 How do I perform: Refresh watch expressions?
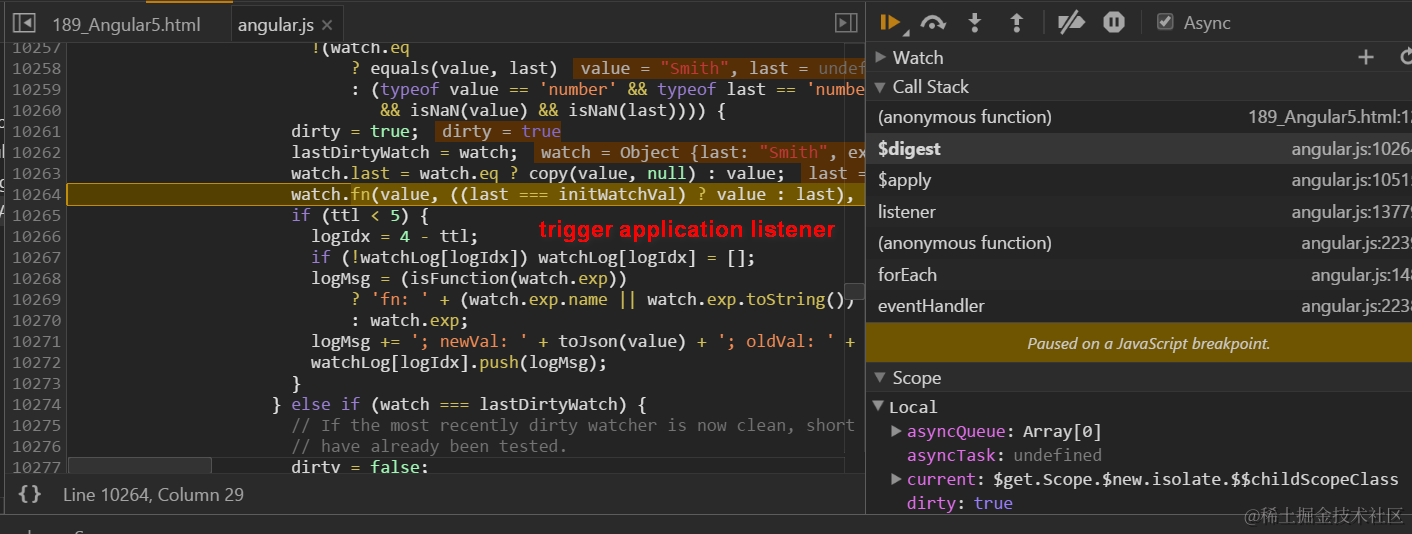point(1405,57)
